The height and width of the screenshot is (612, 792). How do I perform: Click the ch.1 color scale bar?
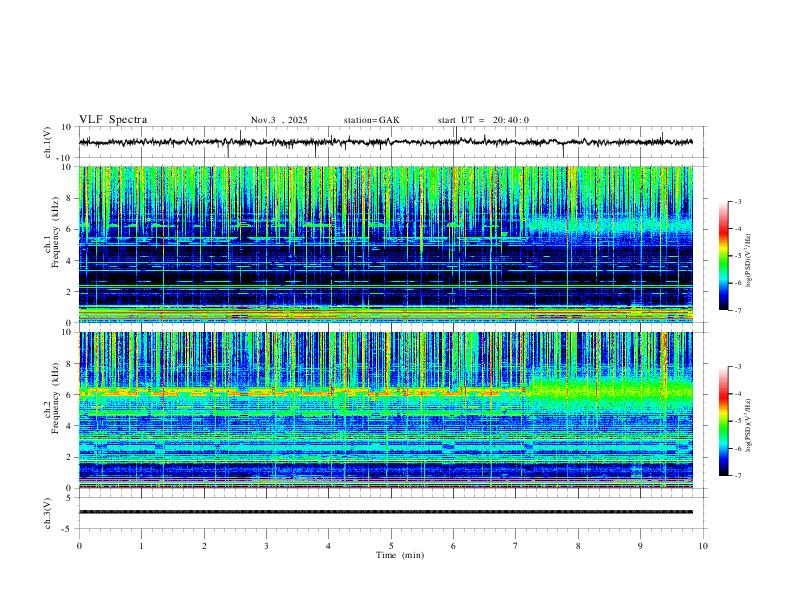coord(724,256)
